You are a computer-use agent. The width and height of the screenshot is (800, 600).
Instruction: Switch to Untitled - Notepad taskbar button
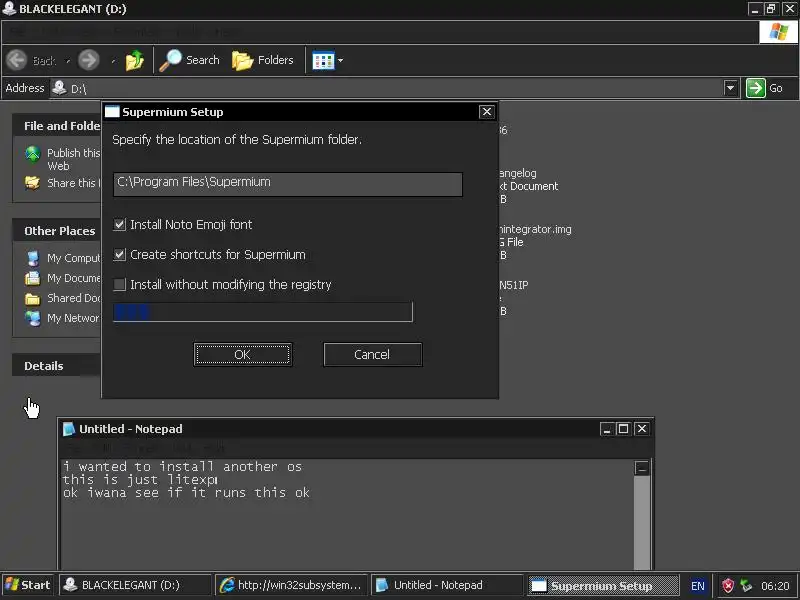(x=447, y=585)
